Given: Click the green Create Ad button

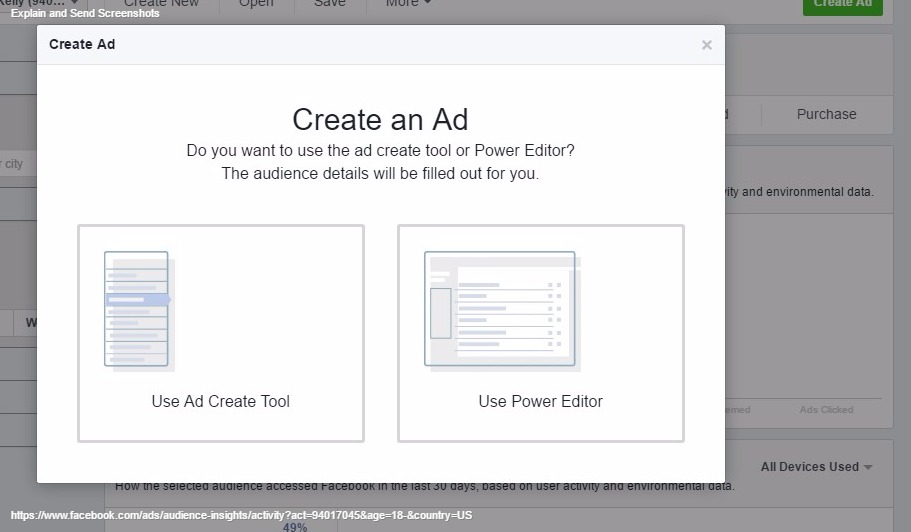Looking at the screenshot, I should click(x=842, y=5).
